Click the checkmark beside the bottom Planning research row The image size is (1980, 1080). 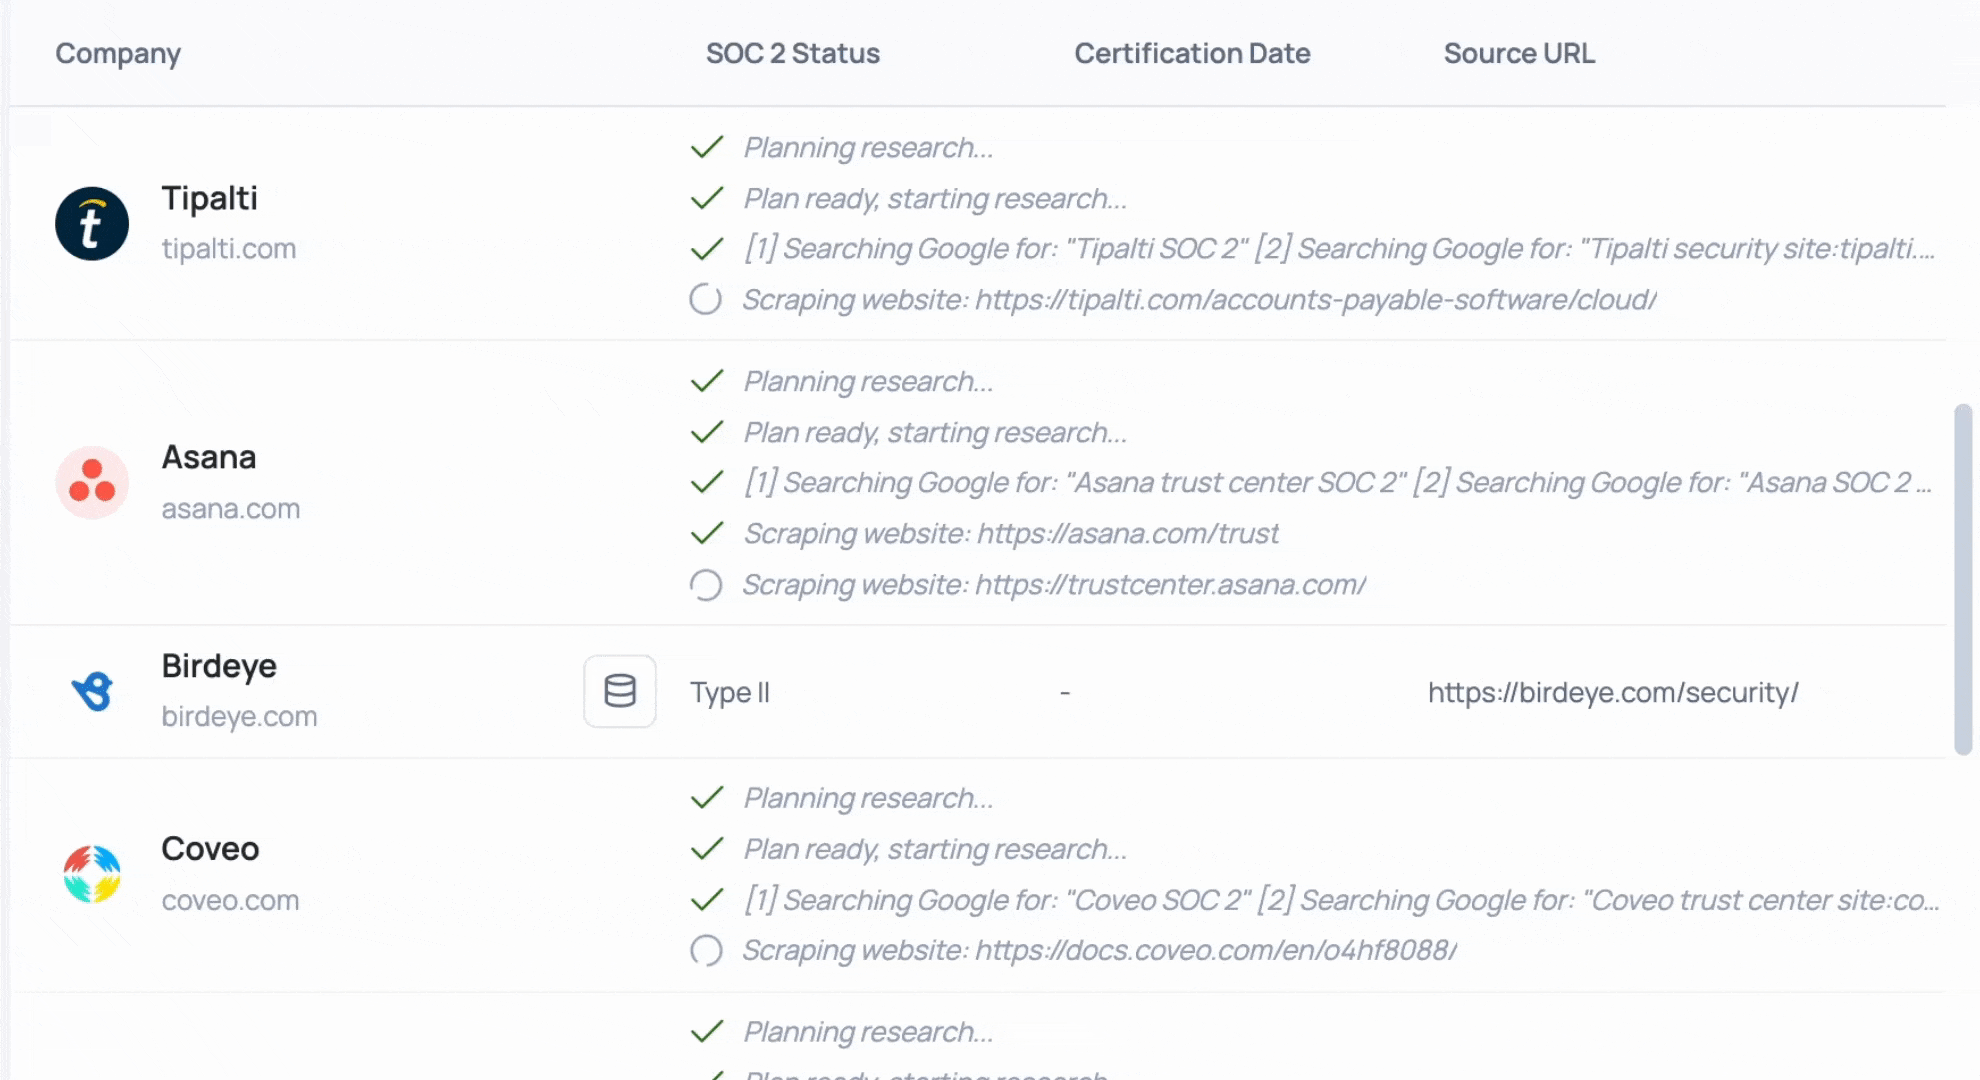coord(707,1032)
